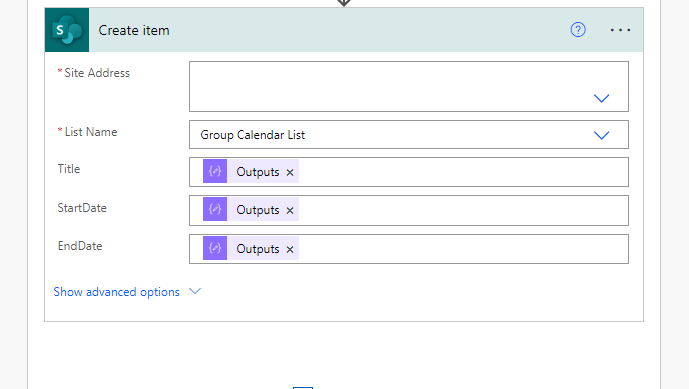Remove the Outputs token from StartDate
This screenshot has width=689, height=389.
(290, 211)
